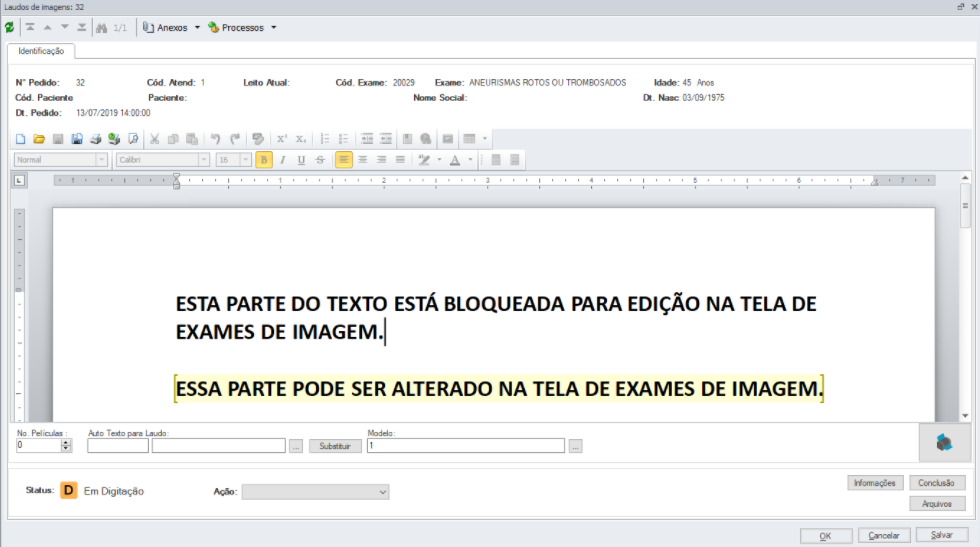Expand the text highlight color arrow
Screen dimensions: 980x547
pos(439,160)
